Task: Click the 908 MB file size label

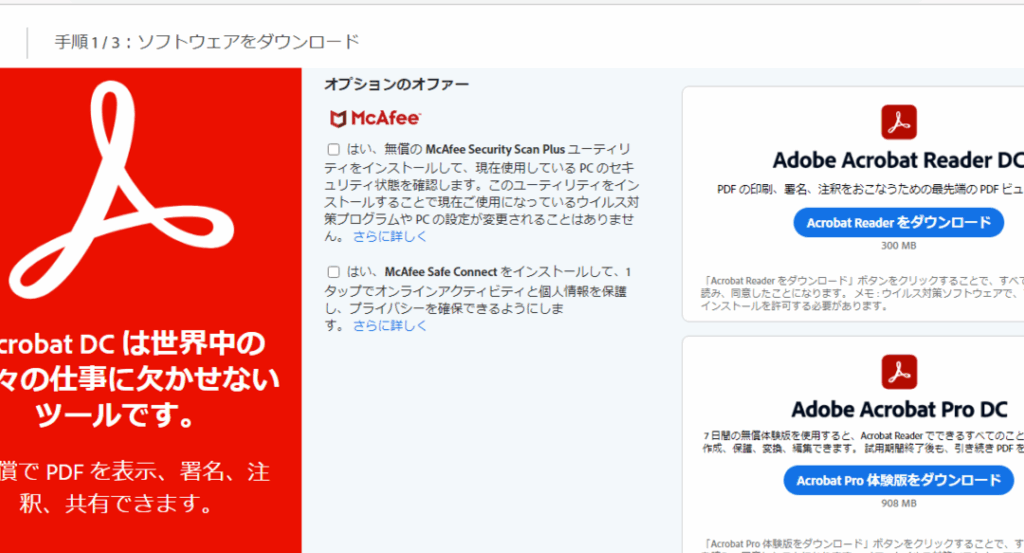Action: click(x=898, y=504)
